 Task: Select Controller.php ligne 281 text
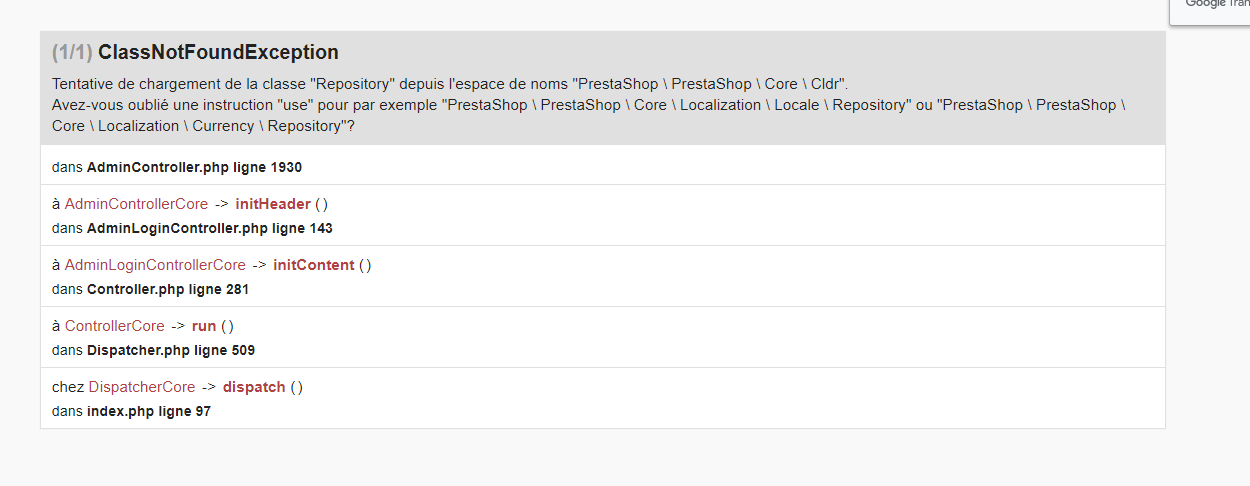tap(168, 289)
